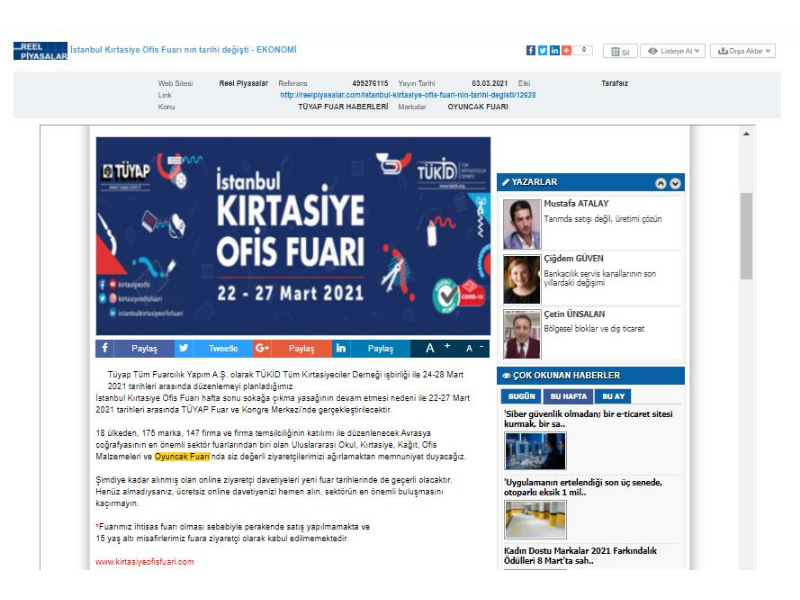800x600 pixels.
Task: Click the LinkedIn icon under the banner
Action: [341, 348]
